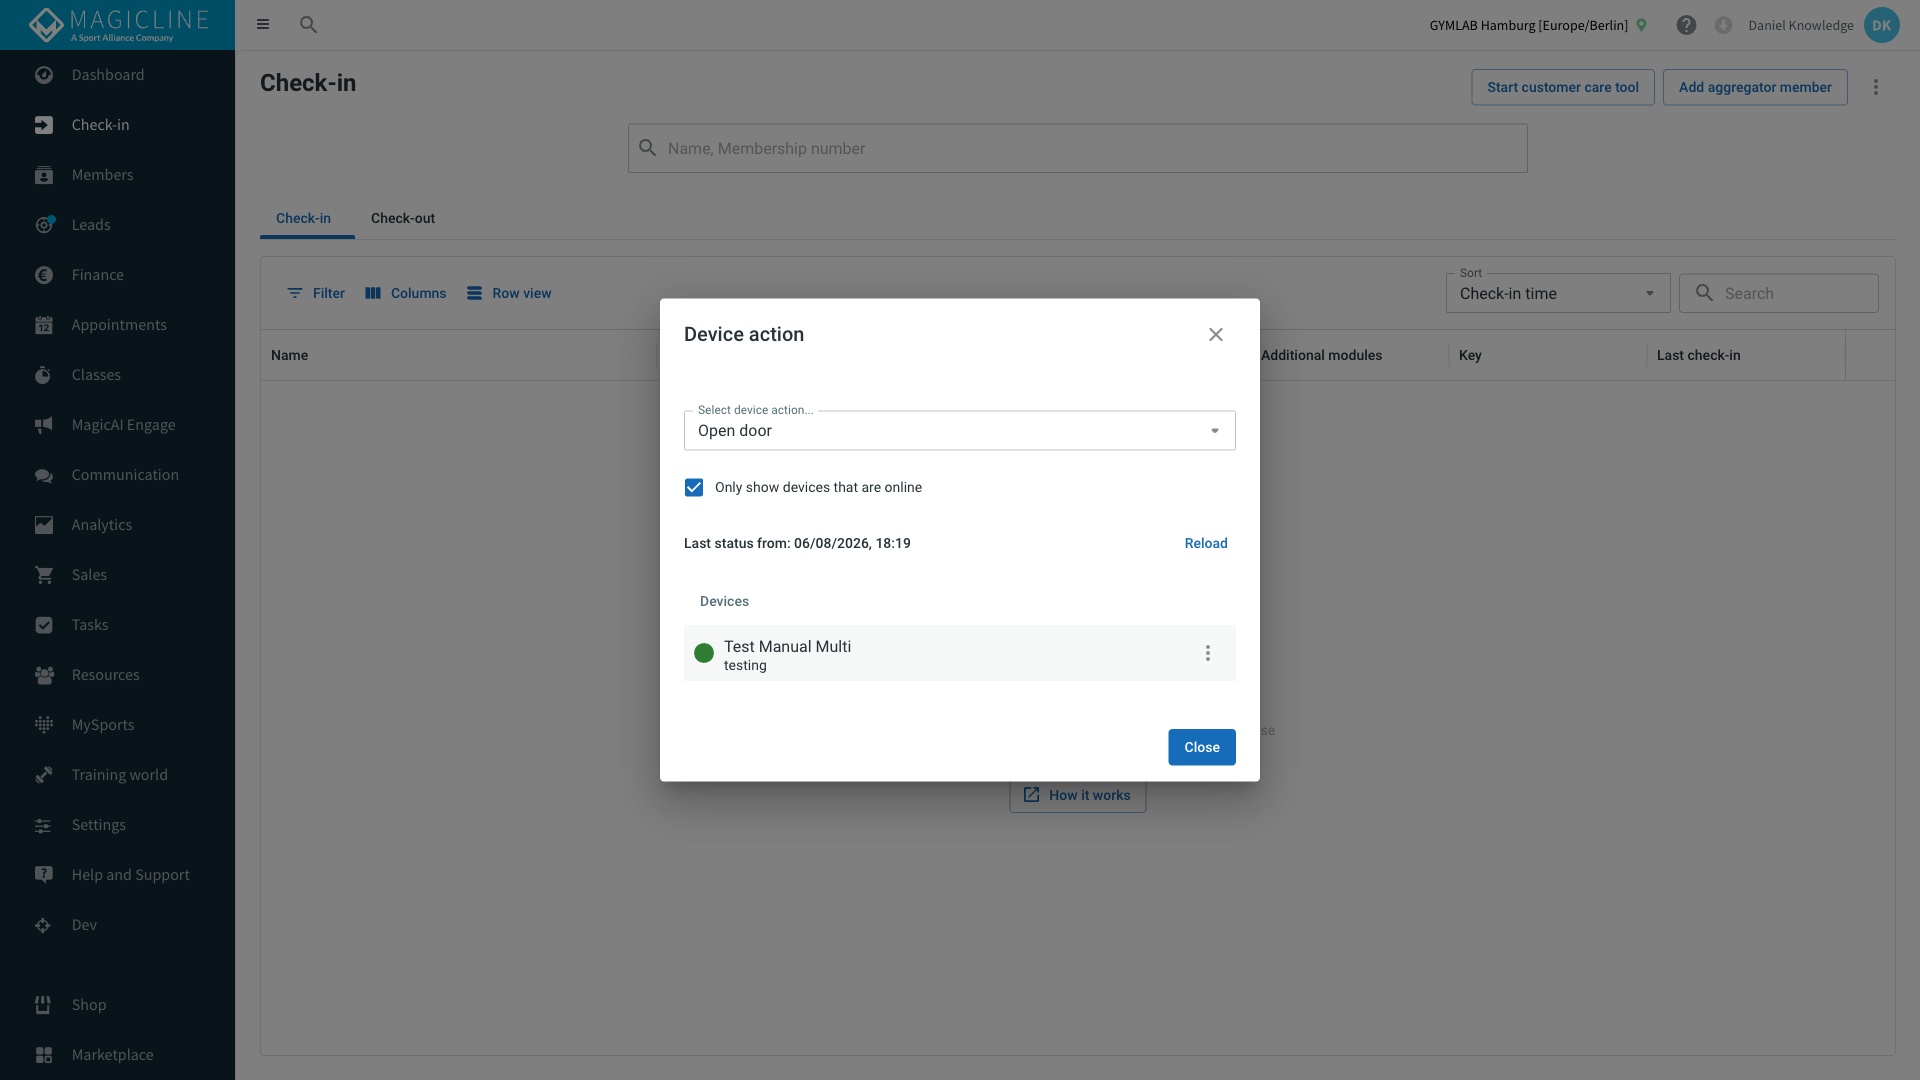The width and height of the screenshot is (1920, 1080).
Task: Expand the Select device action dropdown
Action: pos(960,430)
